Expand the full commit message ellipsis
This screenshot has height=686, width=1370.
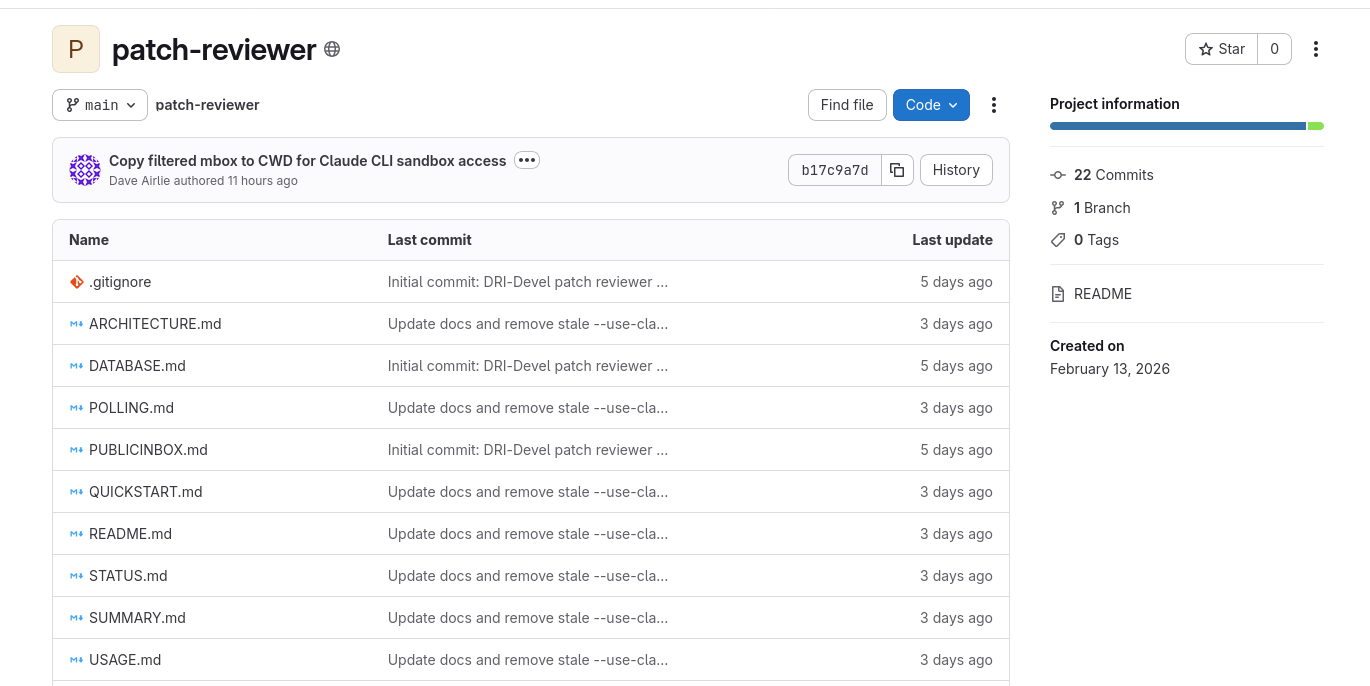[527, 160]
